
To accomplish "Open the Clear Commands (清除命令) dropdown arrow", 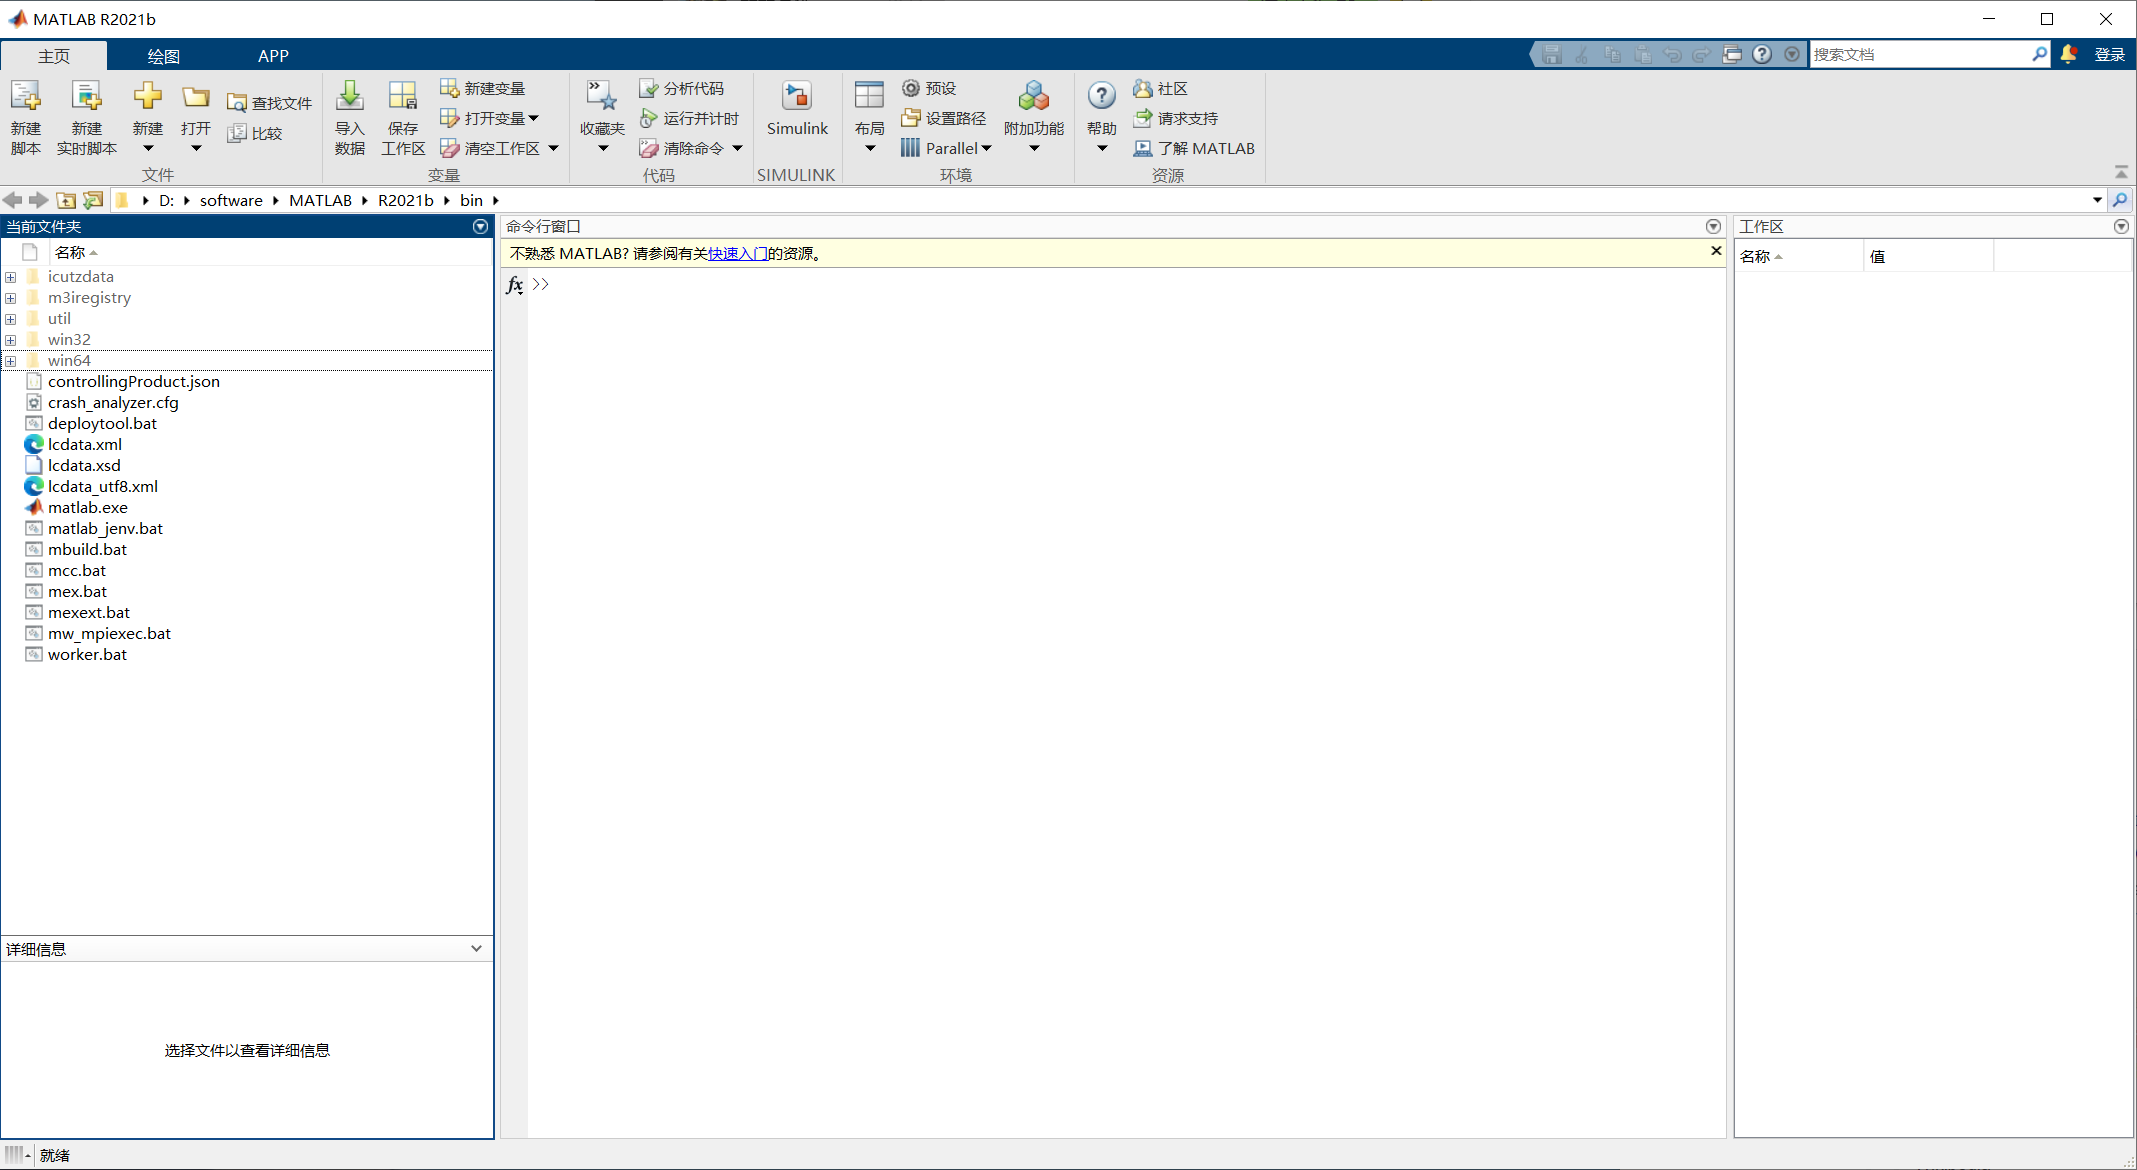I will 737,148.
